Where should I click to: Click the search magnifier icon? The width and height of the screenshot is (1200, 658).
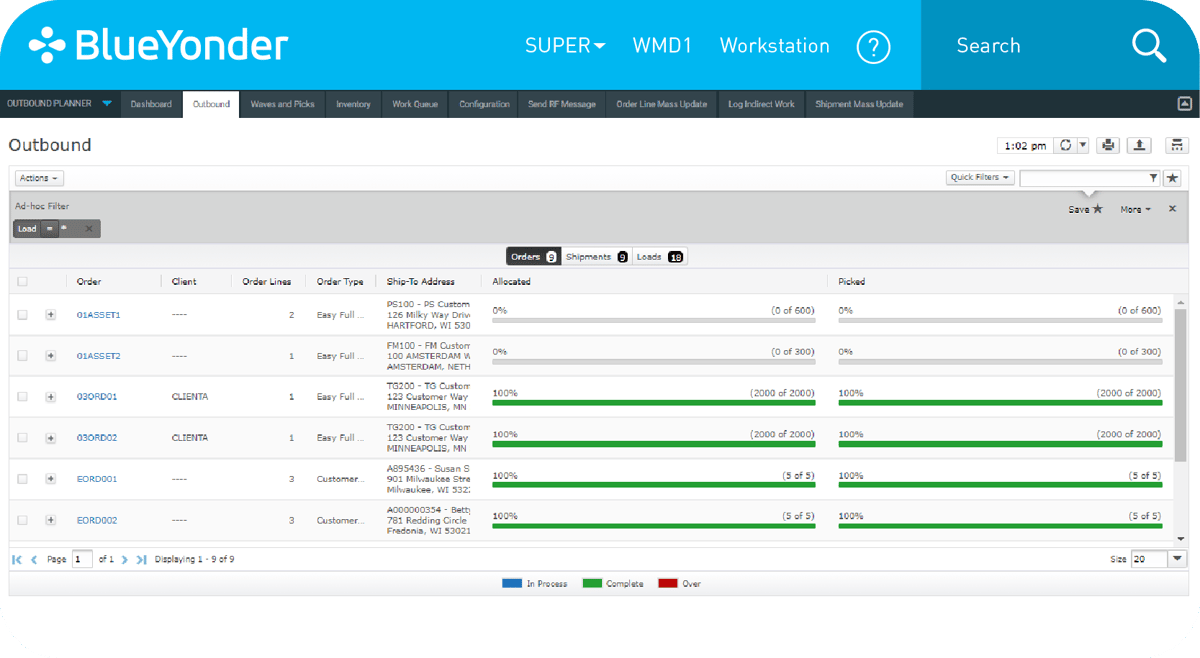click(x=1148, y=45)
